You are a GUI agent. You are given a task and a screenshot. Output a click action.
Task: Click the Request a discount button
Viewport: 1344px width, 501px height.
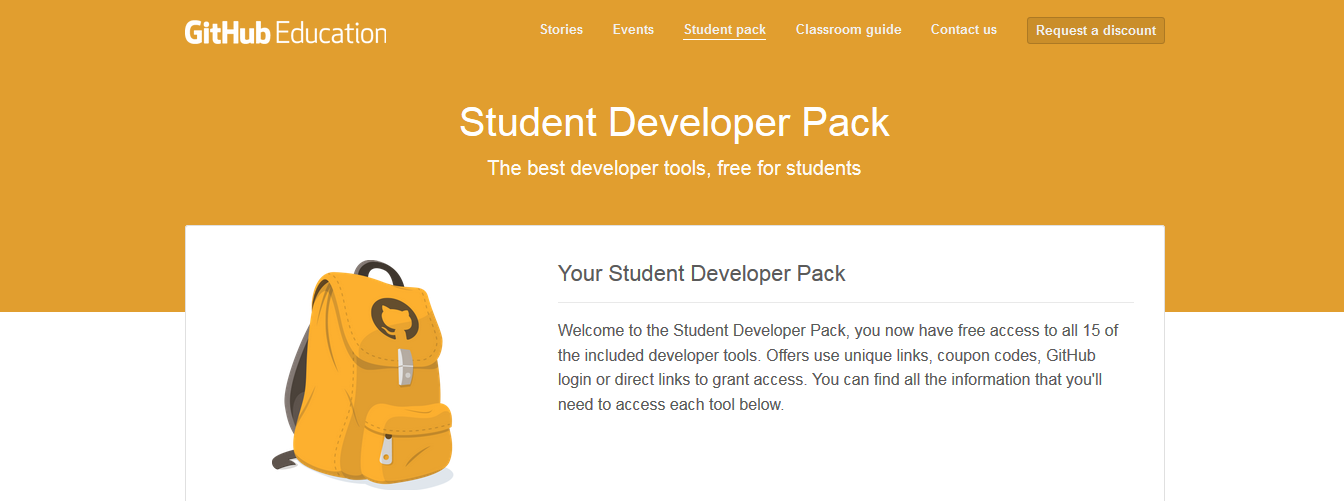(x=1096, y=31)
